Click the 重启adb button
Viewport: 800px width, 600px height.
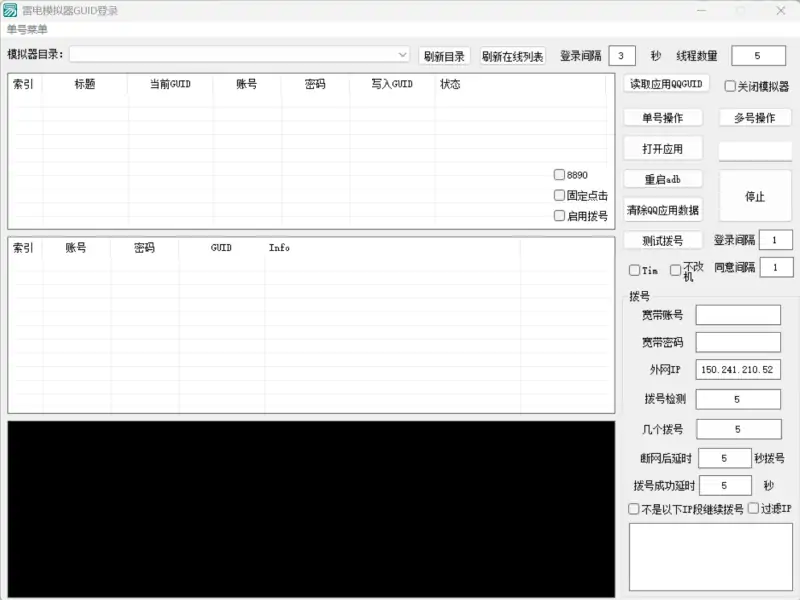pyautogui.click(x=664, y=180)
